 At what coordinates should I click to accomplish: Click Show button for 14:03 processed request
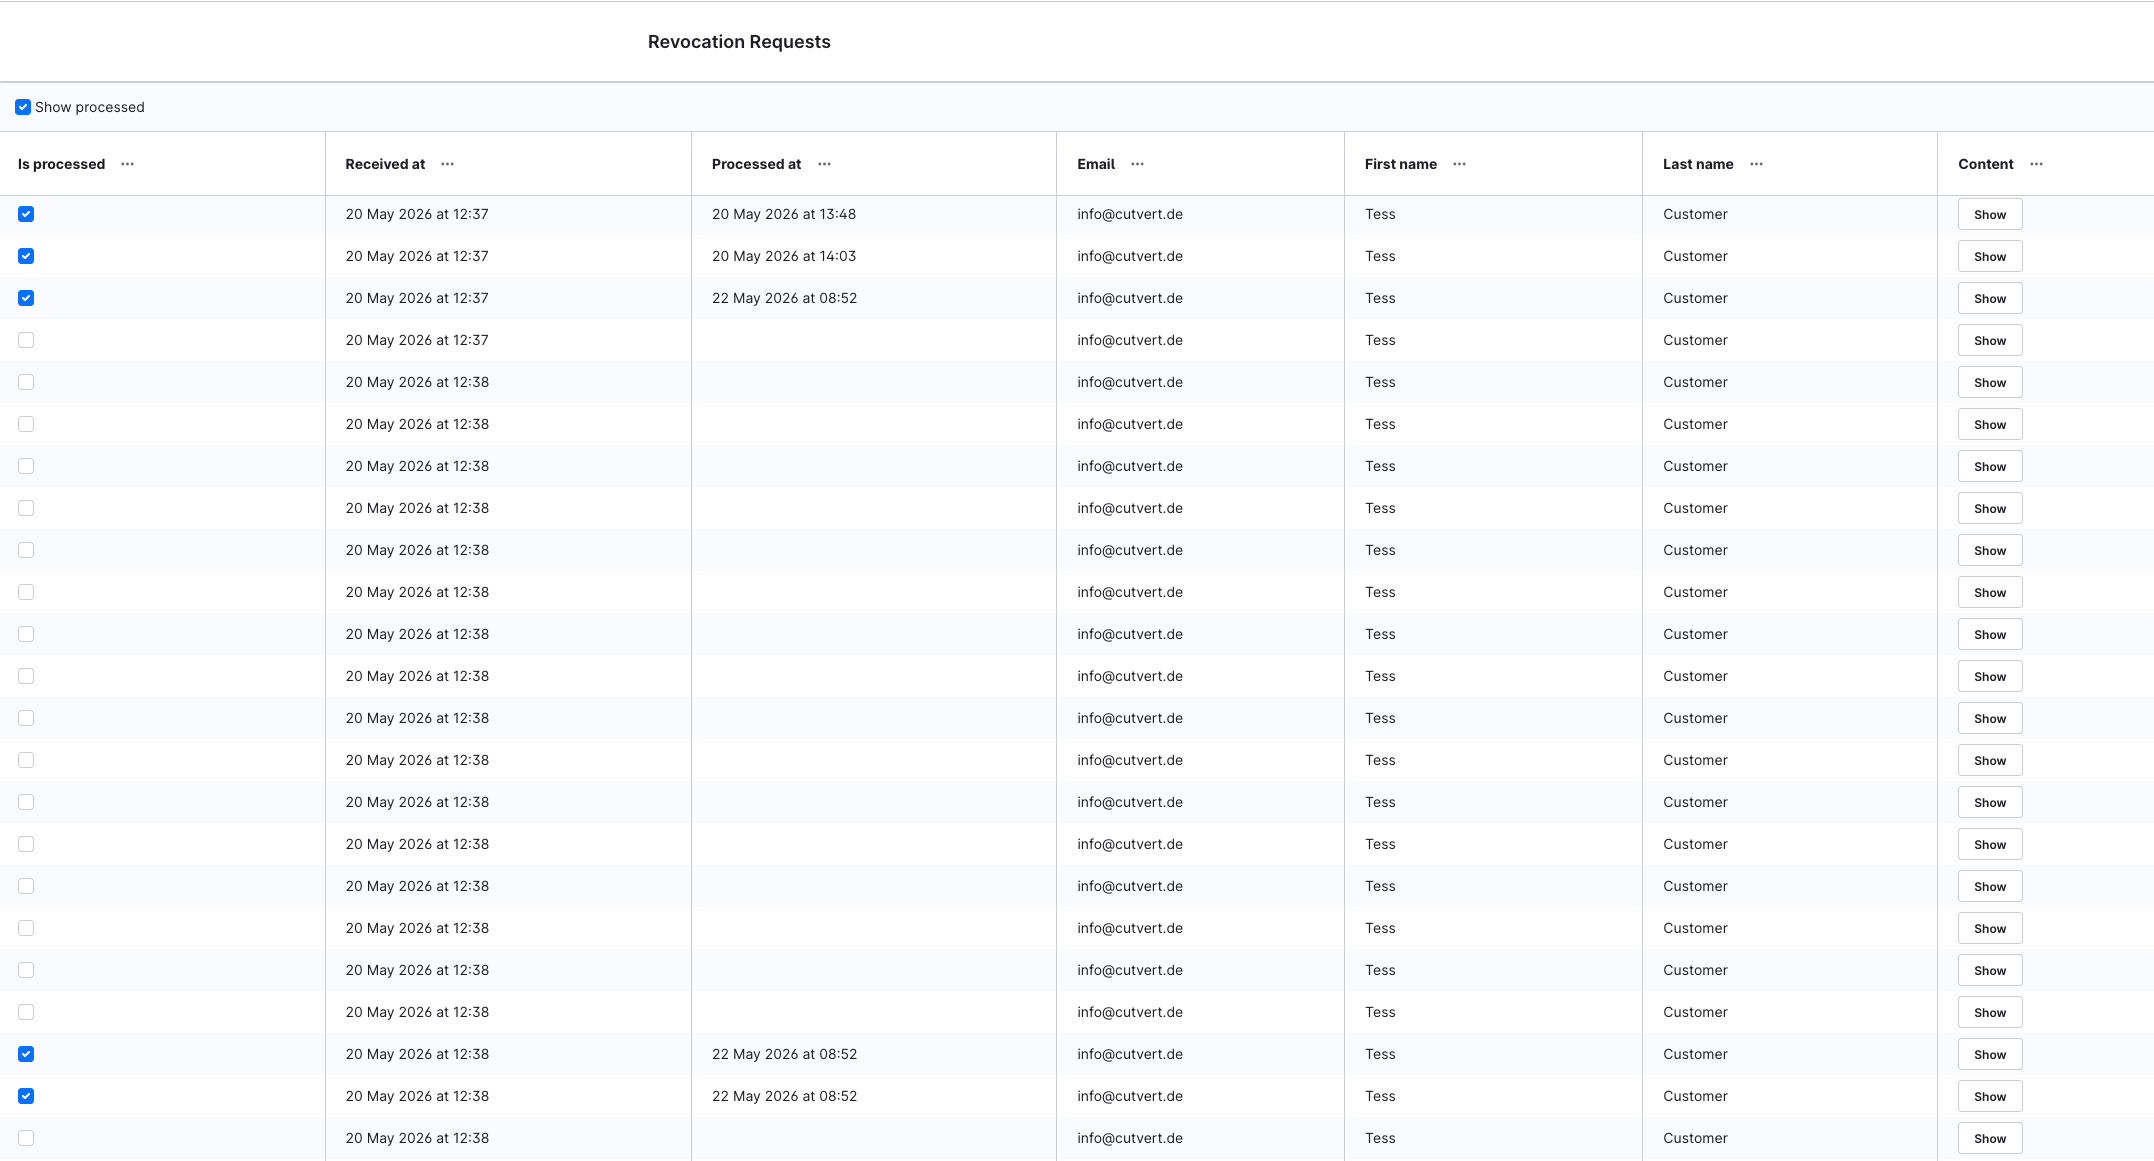click(x=1990, y=256)
